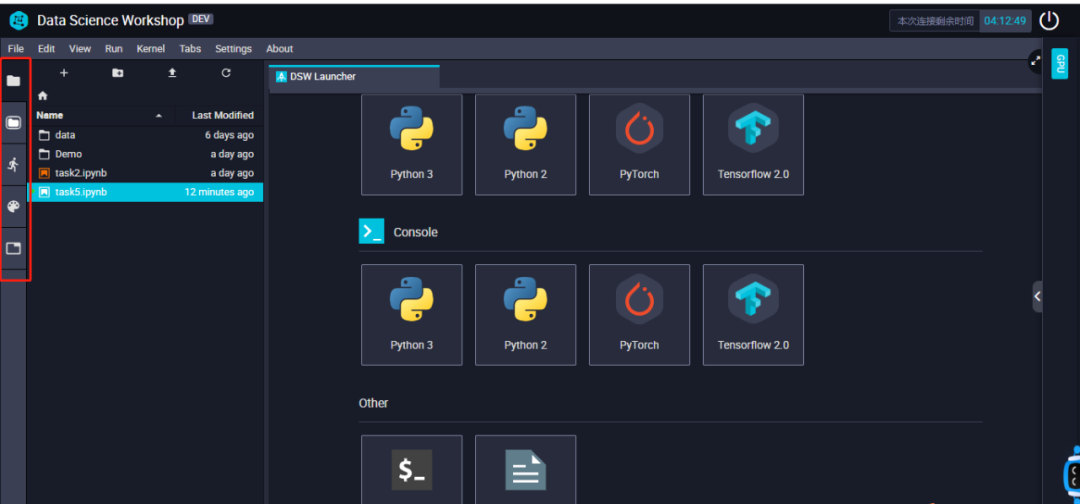
Task: Open the Demo folder
Action: pyautogui.click(x=145, y=154)
